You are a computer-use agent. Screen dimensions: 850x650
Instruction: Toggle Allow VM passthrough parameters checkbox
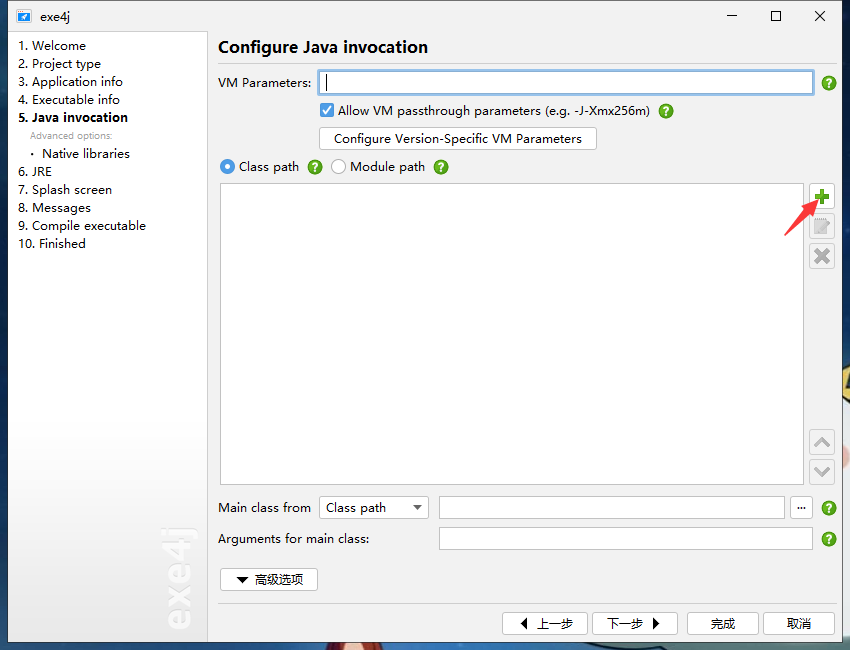[x=327, y=111]
